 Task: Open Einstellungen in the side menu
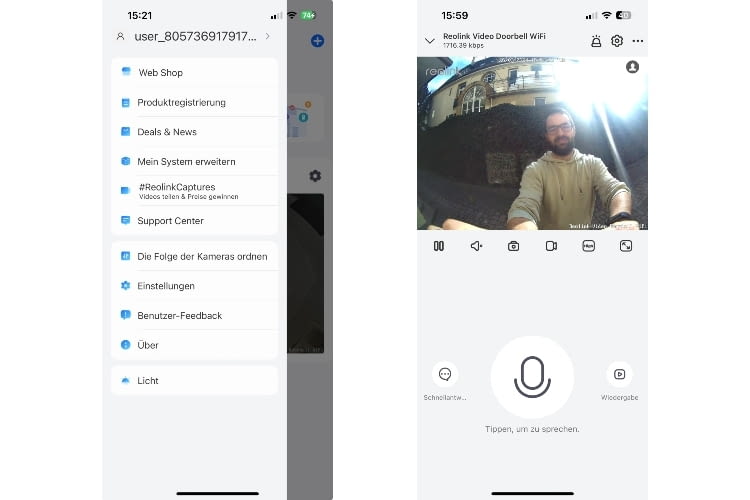[194, 286]
